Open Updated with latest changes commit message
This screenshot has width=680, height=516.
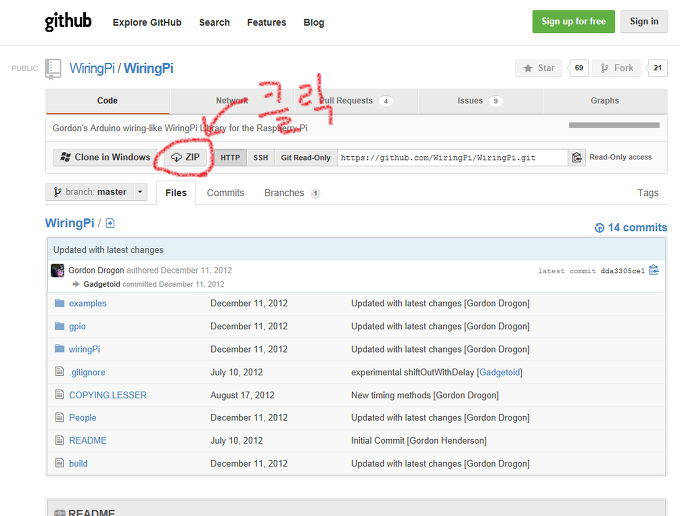108,250
